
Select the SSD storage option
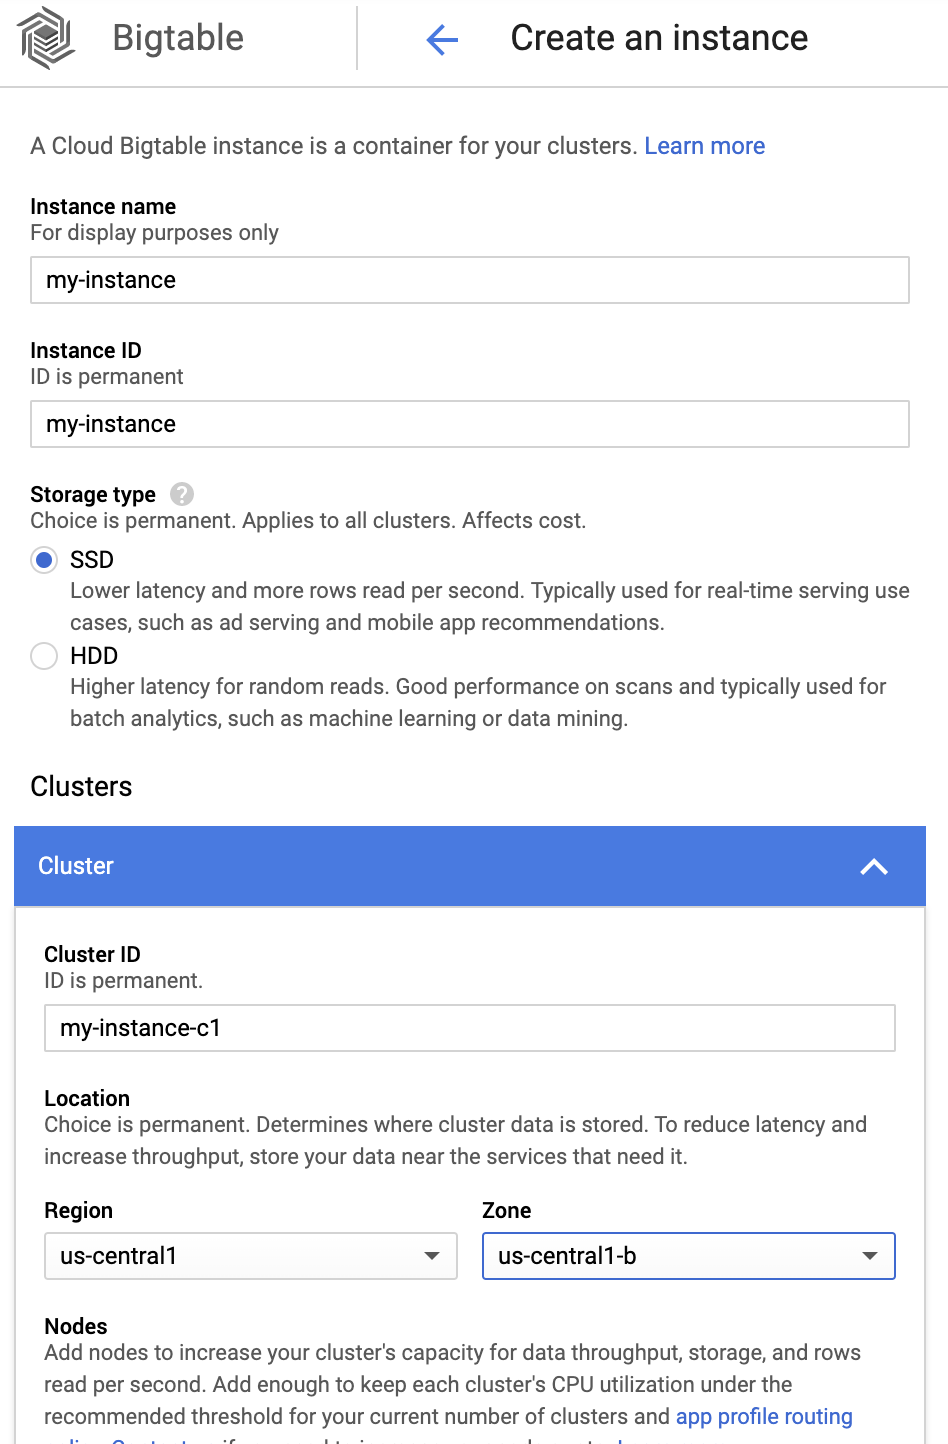[44, 560]
